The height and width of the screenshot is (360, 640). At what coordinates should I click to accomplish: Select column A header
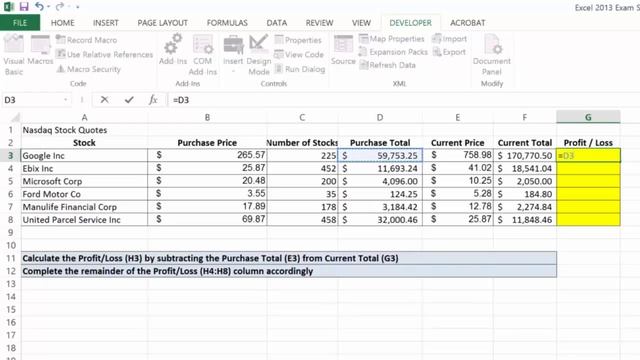click(x=84, y=118)
